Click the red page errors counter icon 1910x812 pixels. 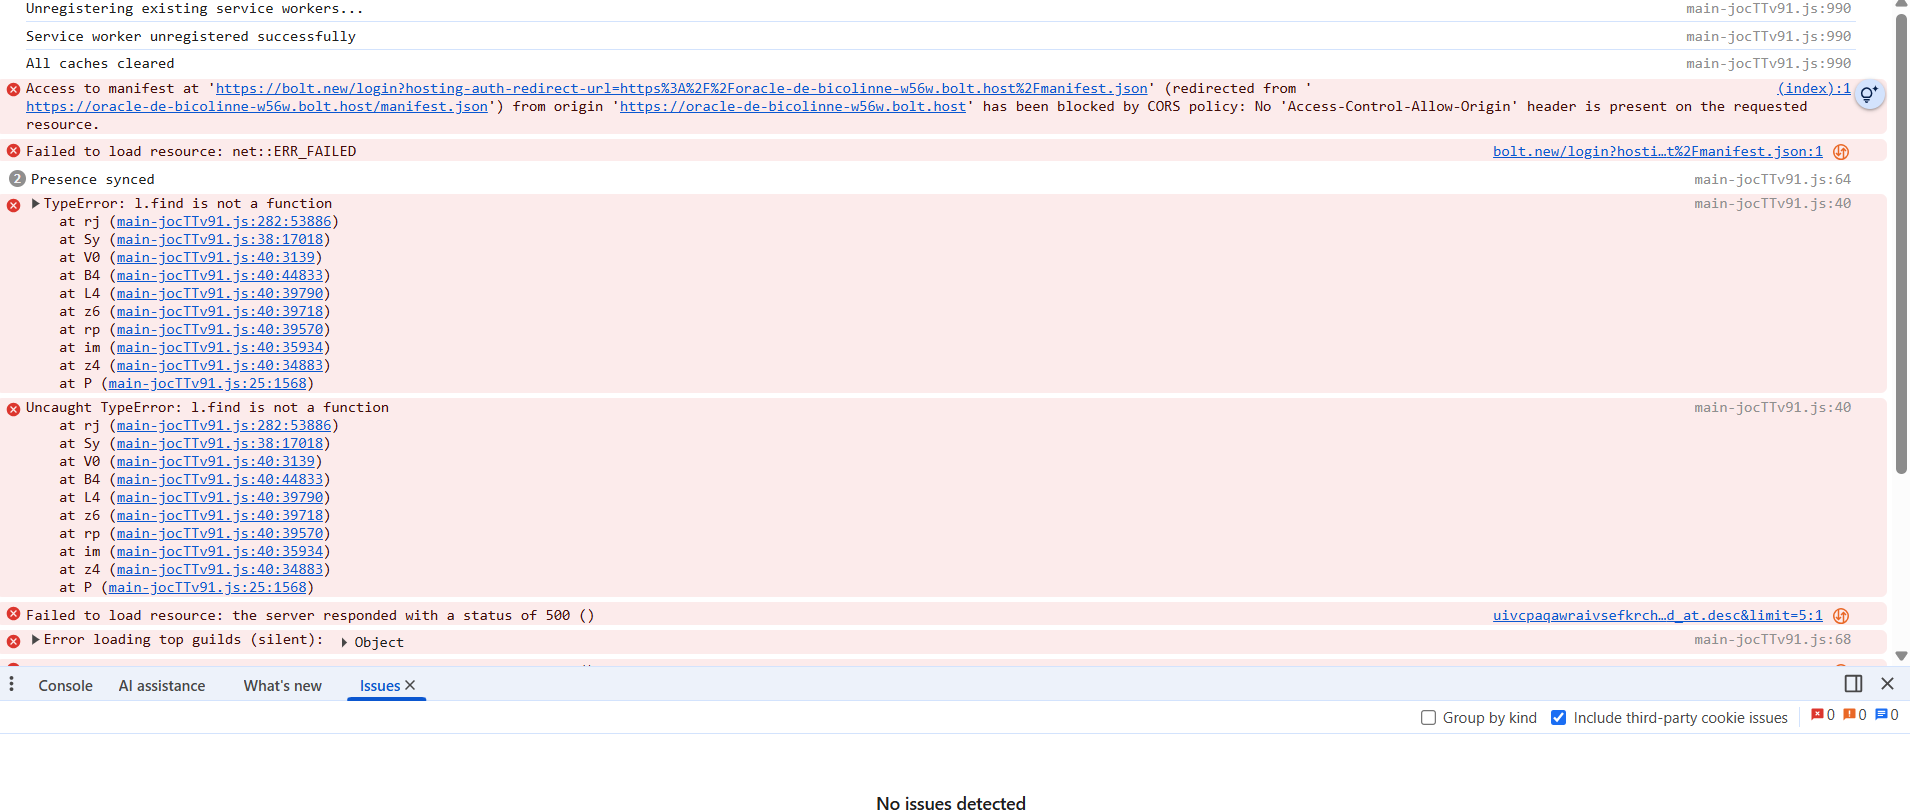click(x=1817, y=715)
